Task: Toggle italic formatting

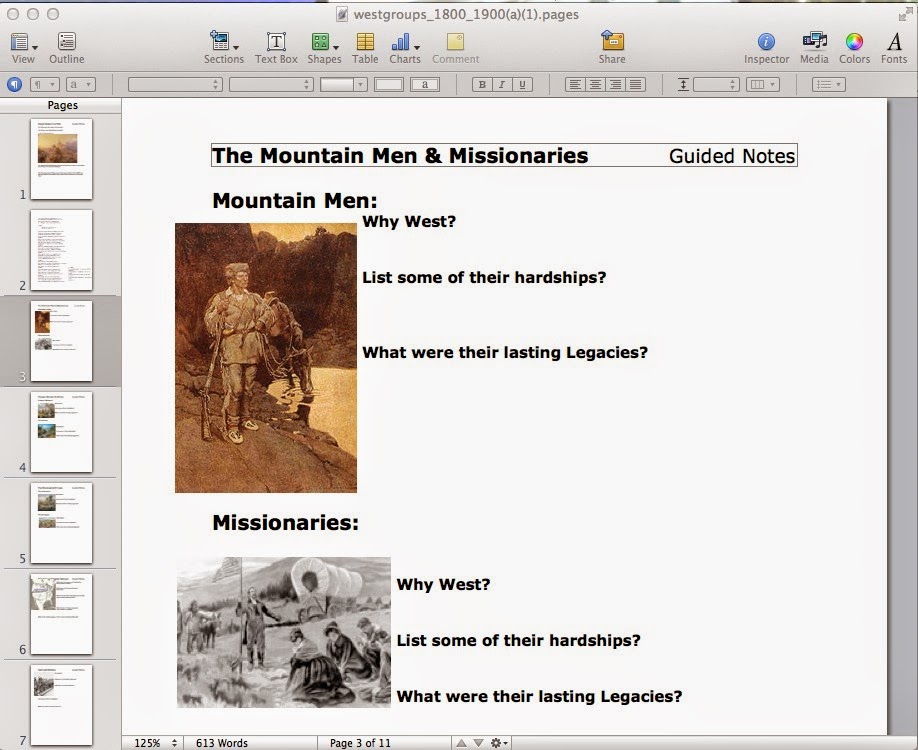Action: 502,84
